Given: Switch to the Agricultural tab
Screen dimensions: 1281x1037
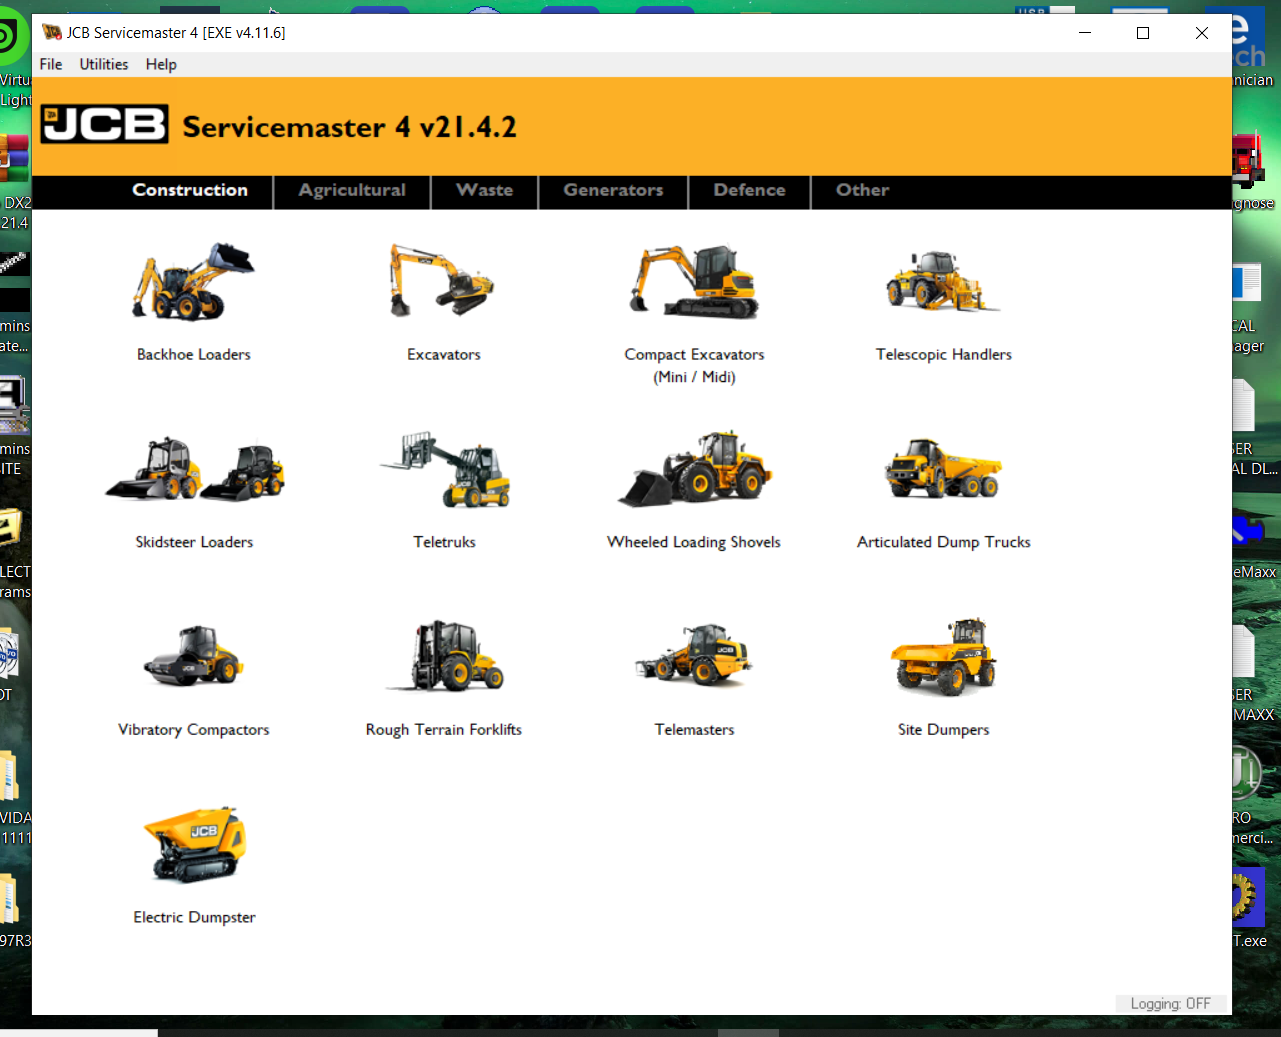Looking at the screenshot, I should (352, 190).
